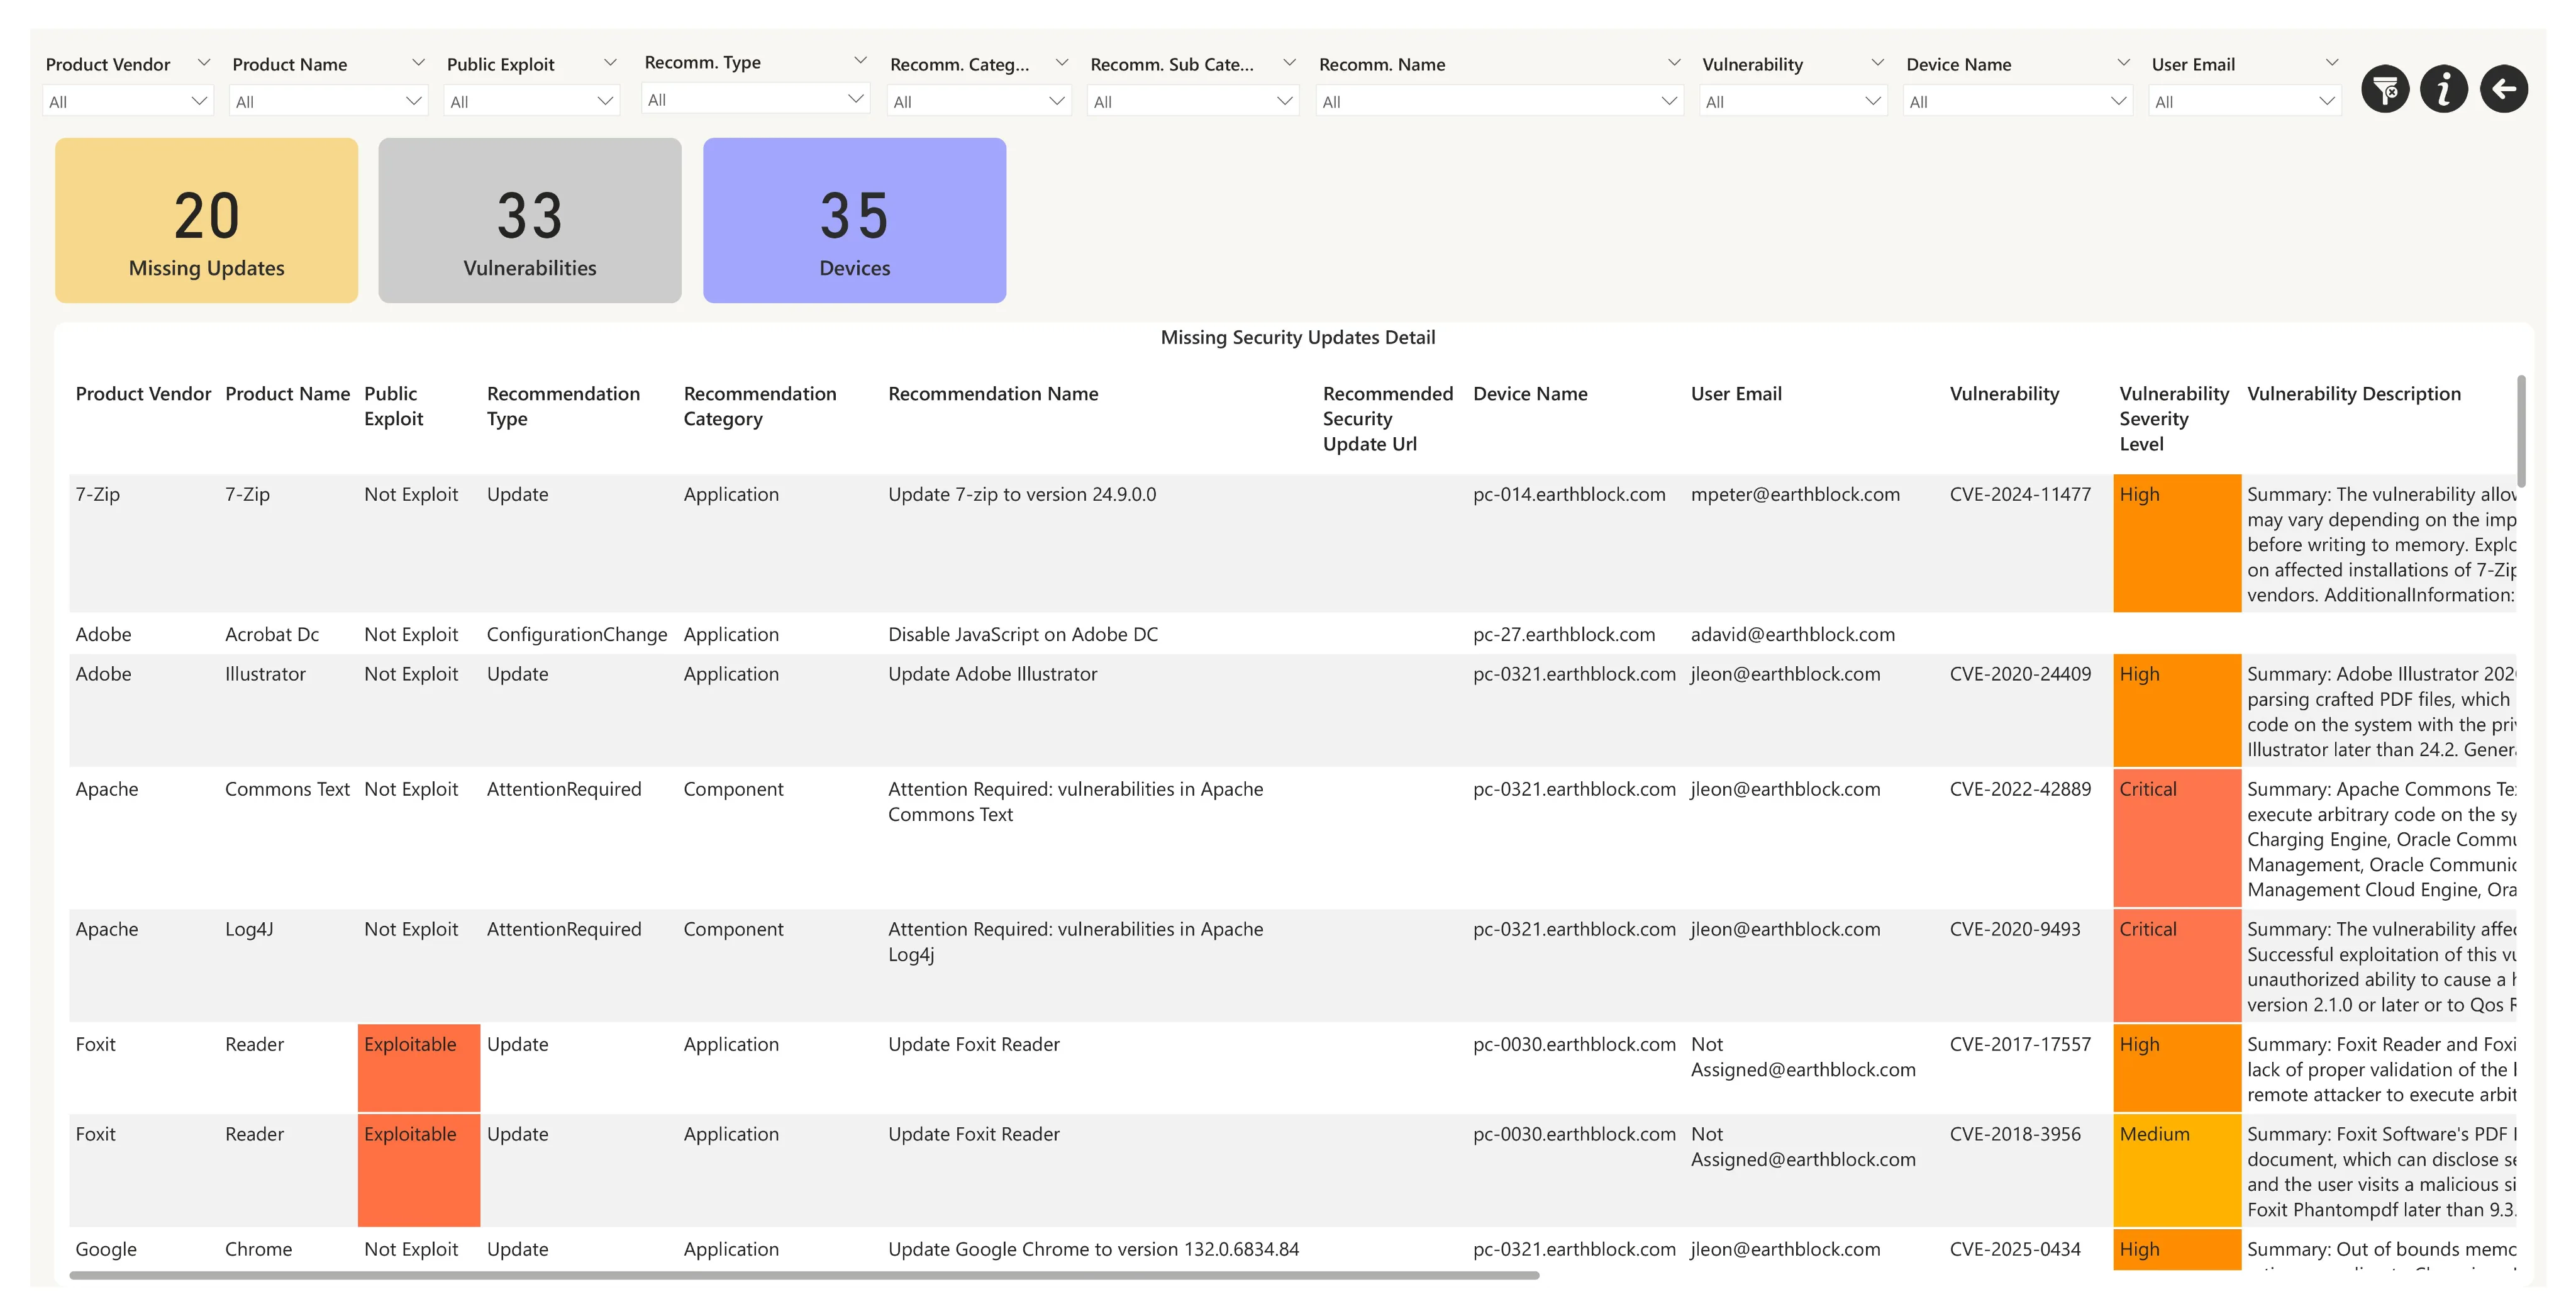2576x1316 pixels.
Task: Click the User Email header chevron
Action: 2331,63
